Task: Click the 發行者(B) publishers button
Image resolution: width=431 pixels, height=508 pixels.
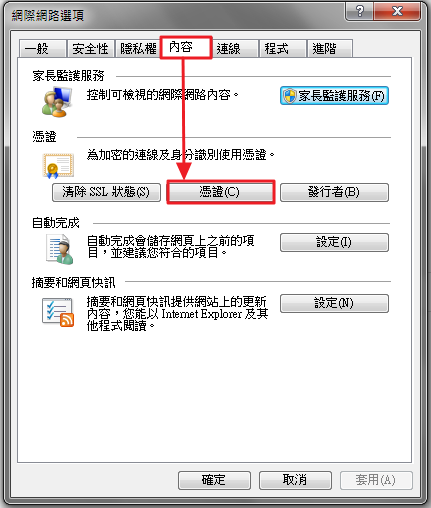Action: pos(334,192)
